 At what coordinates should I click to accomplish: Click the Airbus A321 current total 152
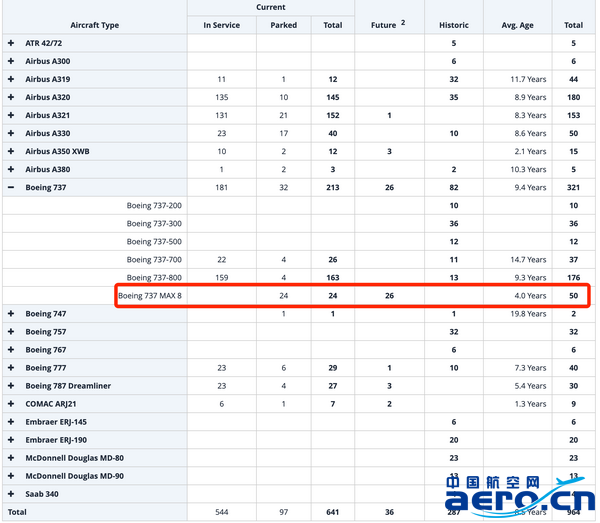(x=333, y=115)
